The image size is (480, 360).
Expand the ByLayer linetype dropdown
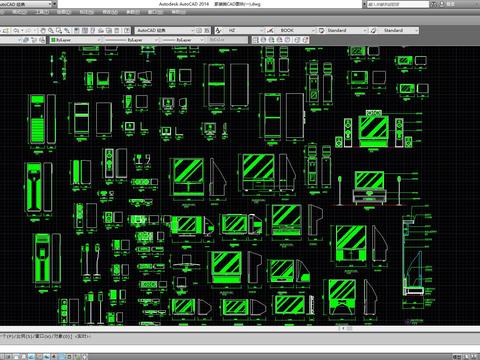[131, 40]
